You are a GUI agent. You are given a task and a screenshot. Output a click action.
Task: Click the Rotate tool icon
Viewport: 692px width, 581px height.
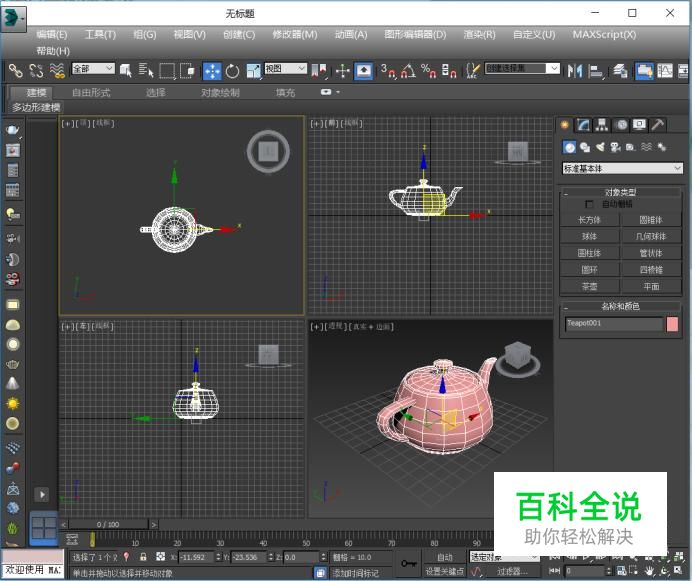tap(232, 71)
